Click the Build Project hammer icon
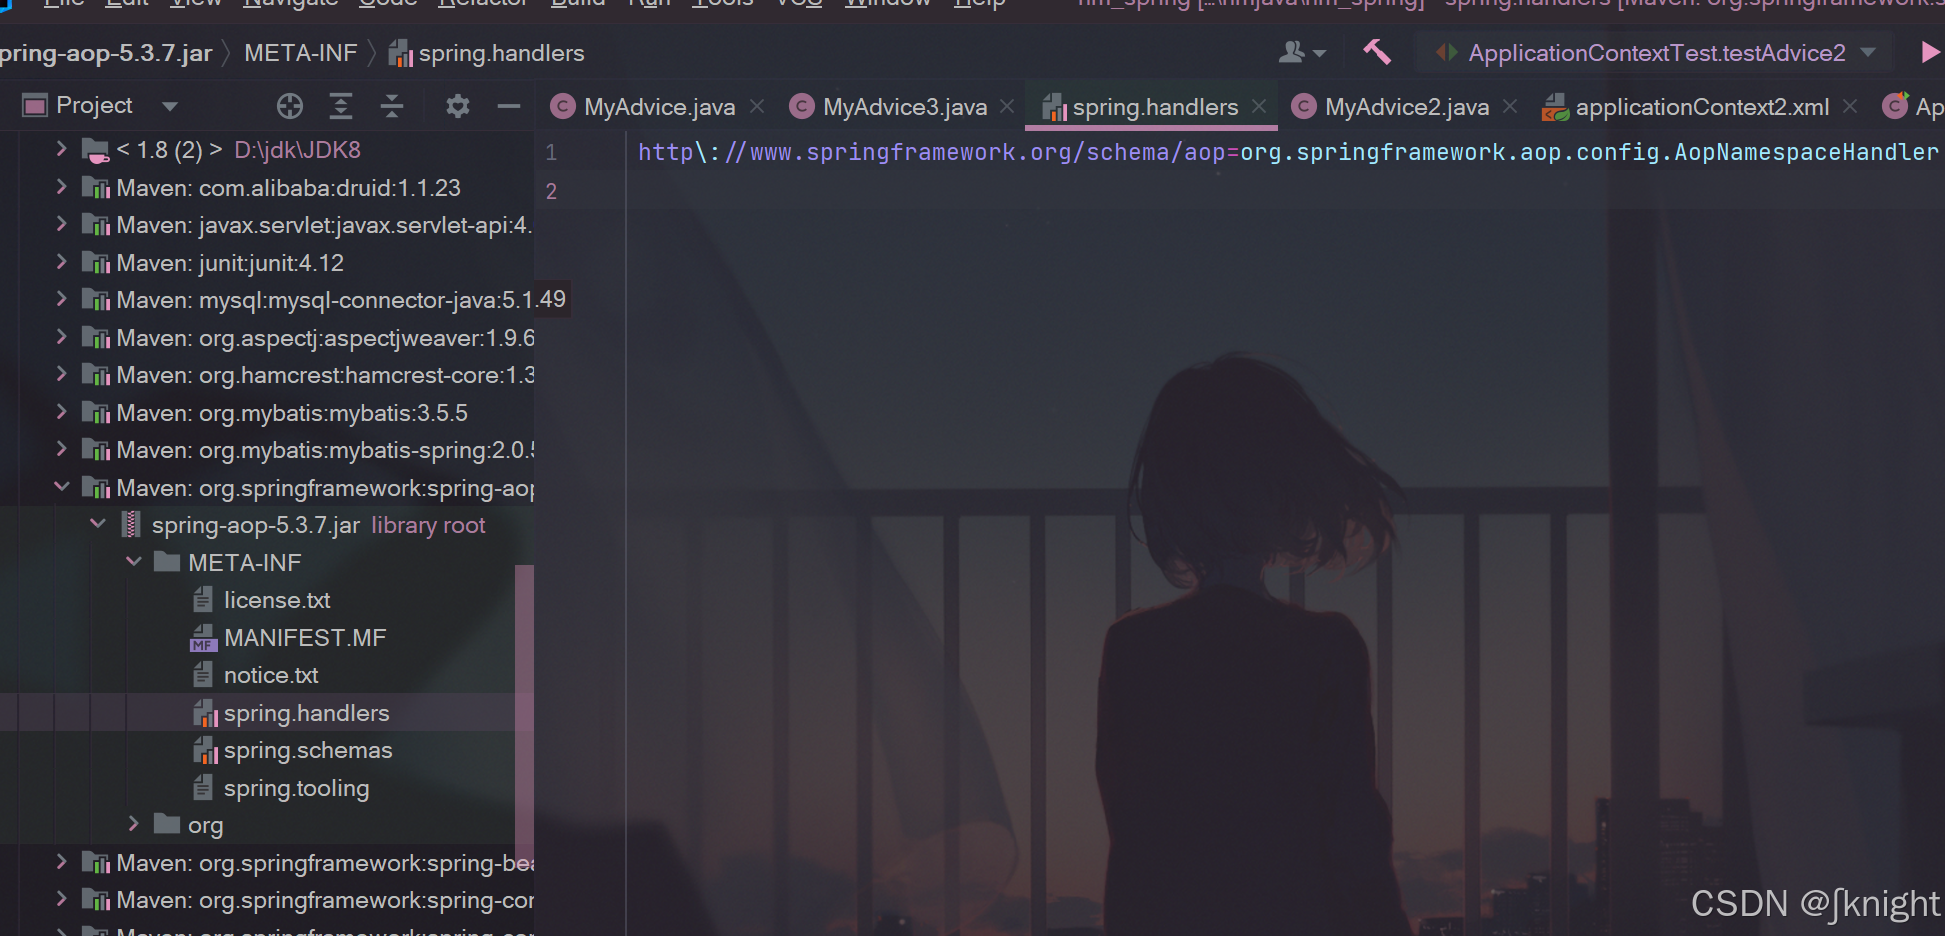Screen dimensions: 1945x936 1377,52
